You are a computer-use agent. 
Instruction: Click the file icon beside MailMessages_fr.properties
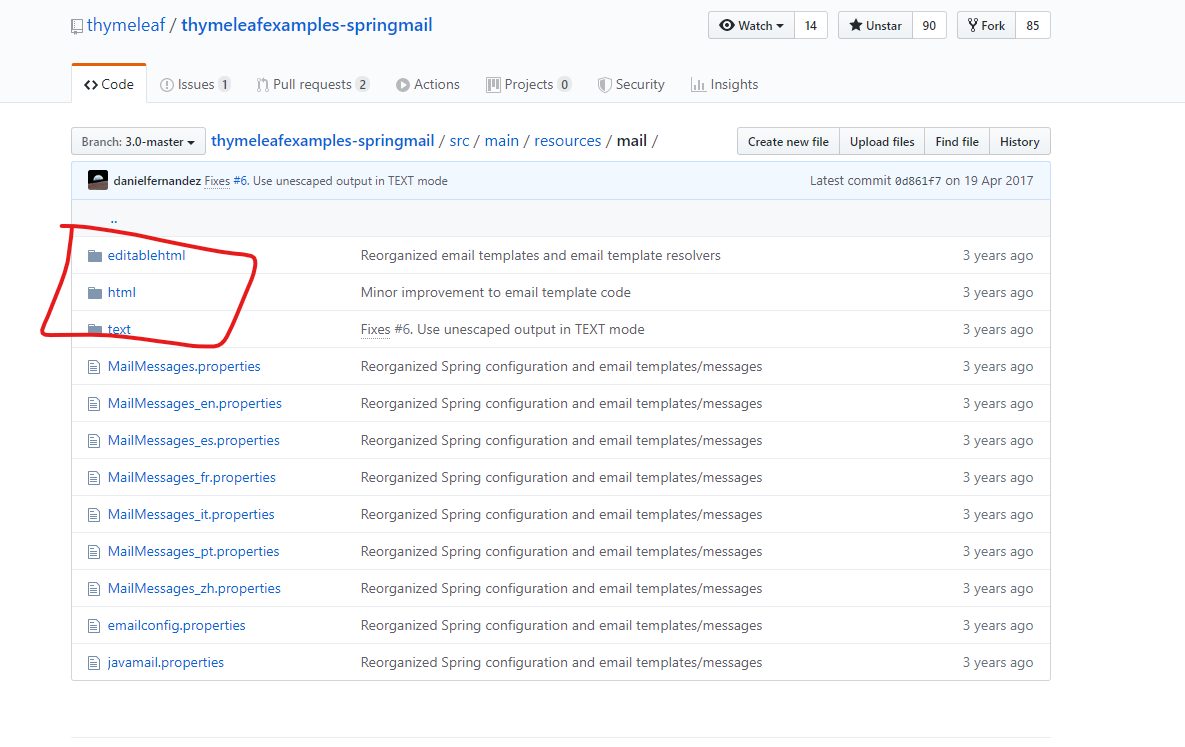(x=94, y=478)
